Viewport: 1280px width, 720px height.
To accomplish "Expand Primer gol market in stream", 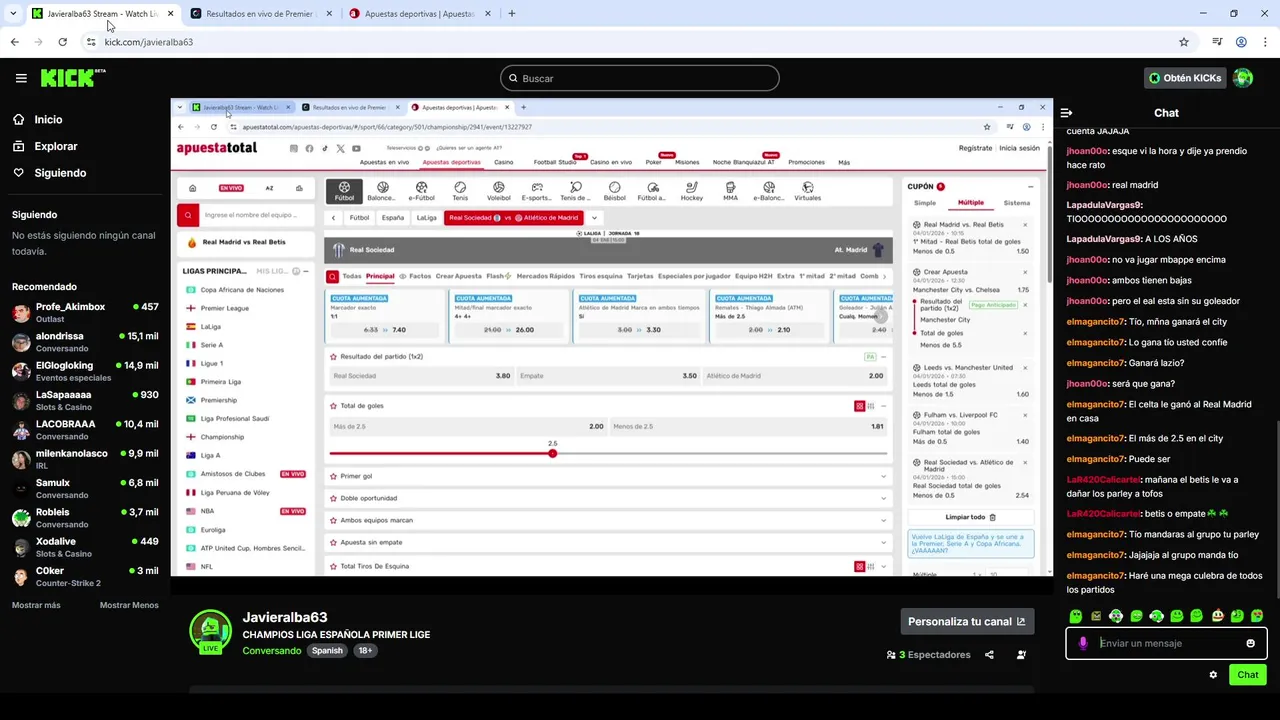I will click(608, 476).
